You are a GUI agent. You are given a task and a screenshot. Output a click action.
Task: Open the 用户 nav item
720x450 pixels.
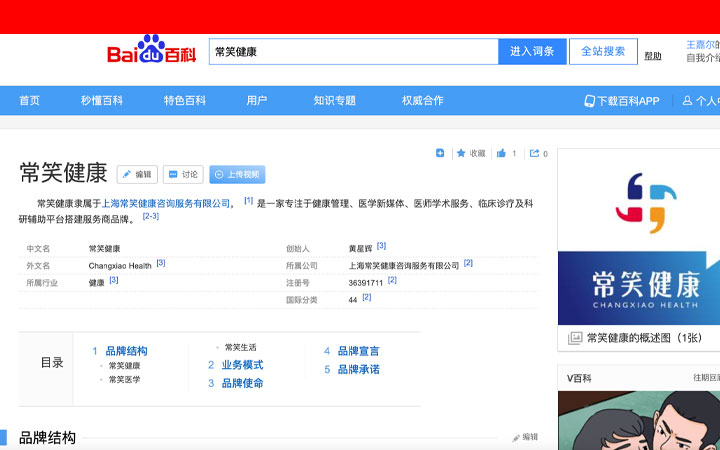(x=257, y=101)
